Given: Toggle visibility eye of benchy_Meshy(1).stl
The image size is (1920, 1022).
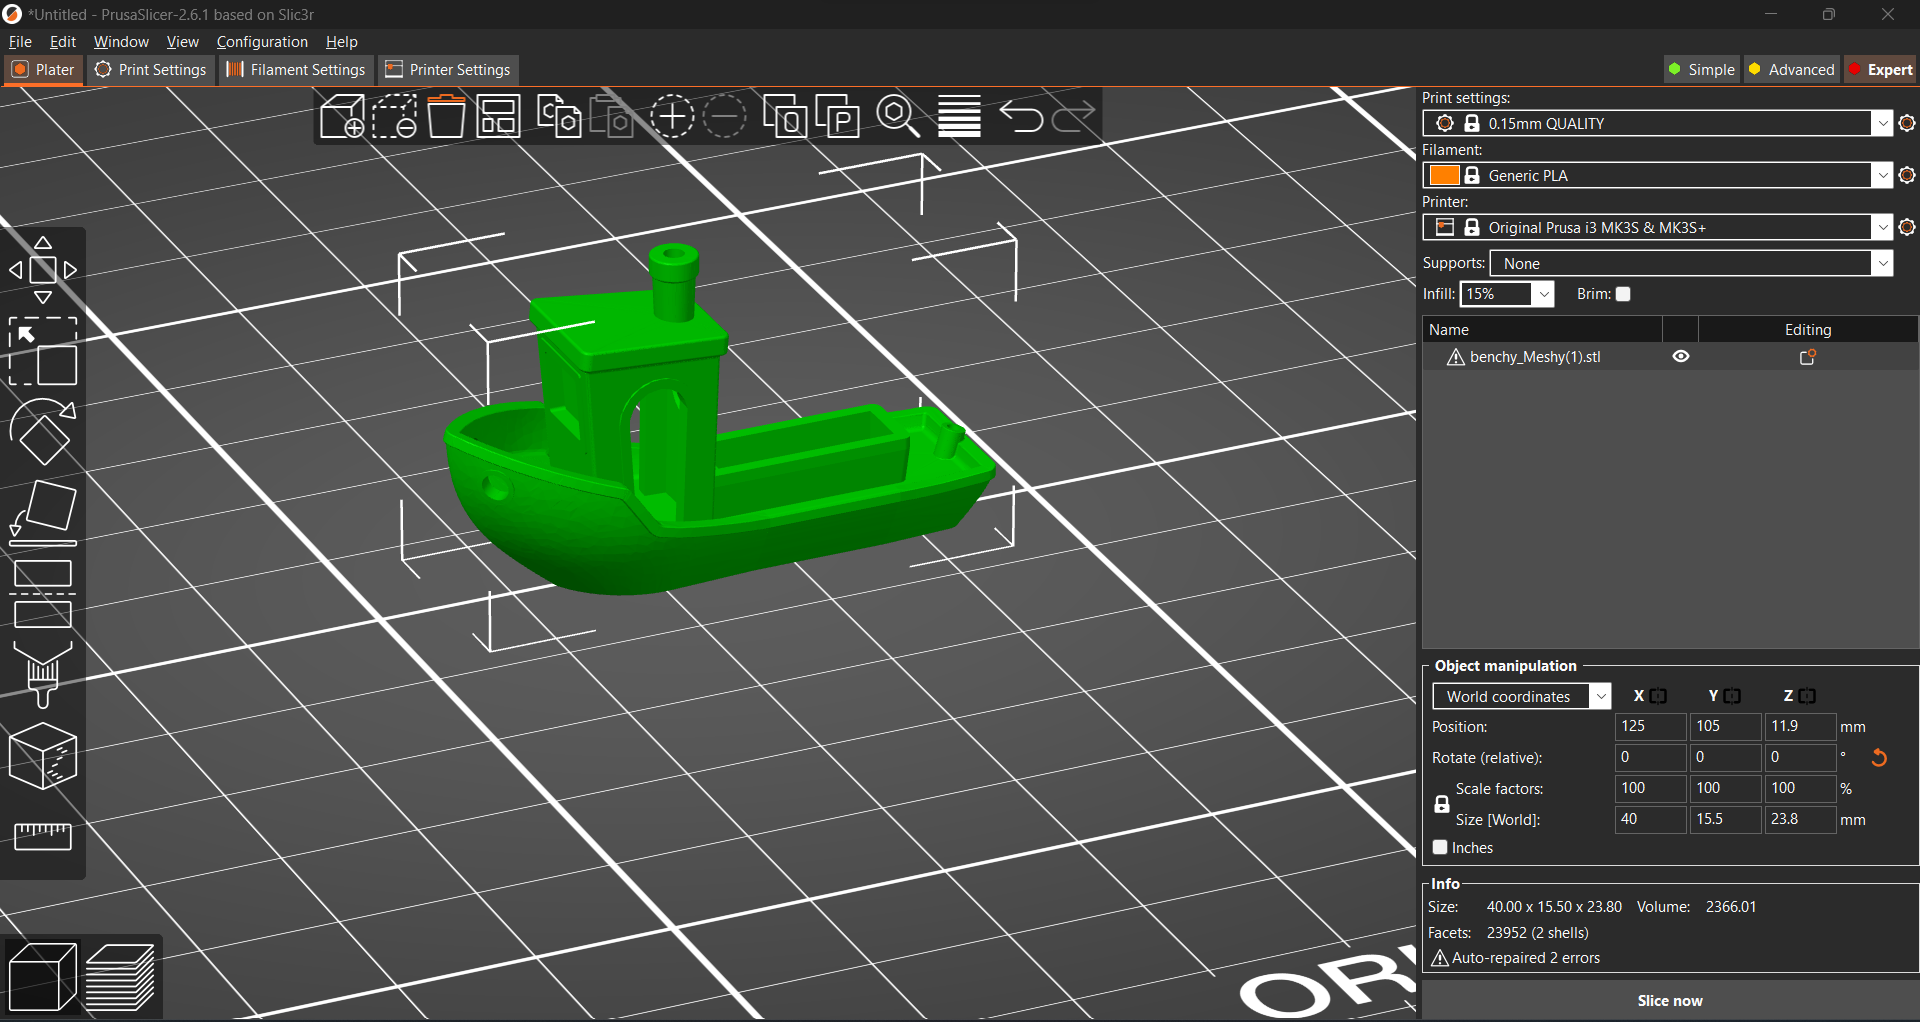Looking at the screenshot, I should pyautogui.click(x=1681, y=357).
